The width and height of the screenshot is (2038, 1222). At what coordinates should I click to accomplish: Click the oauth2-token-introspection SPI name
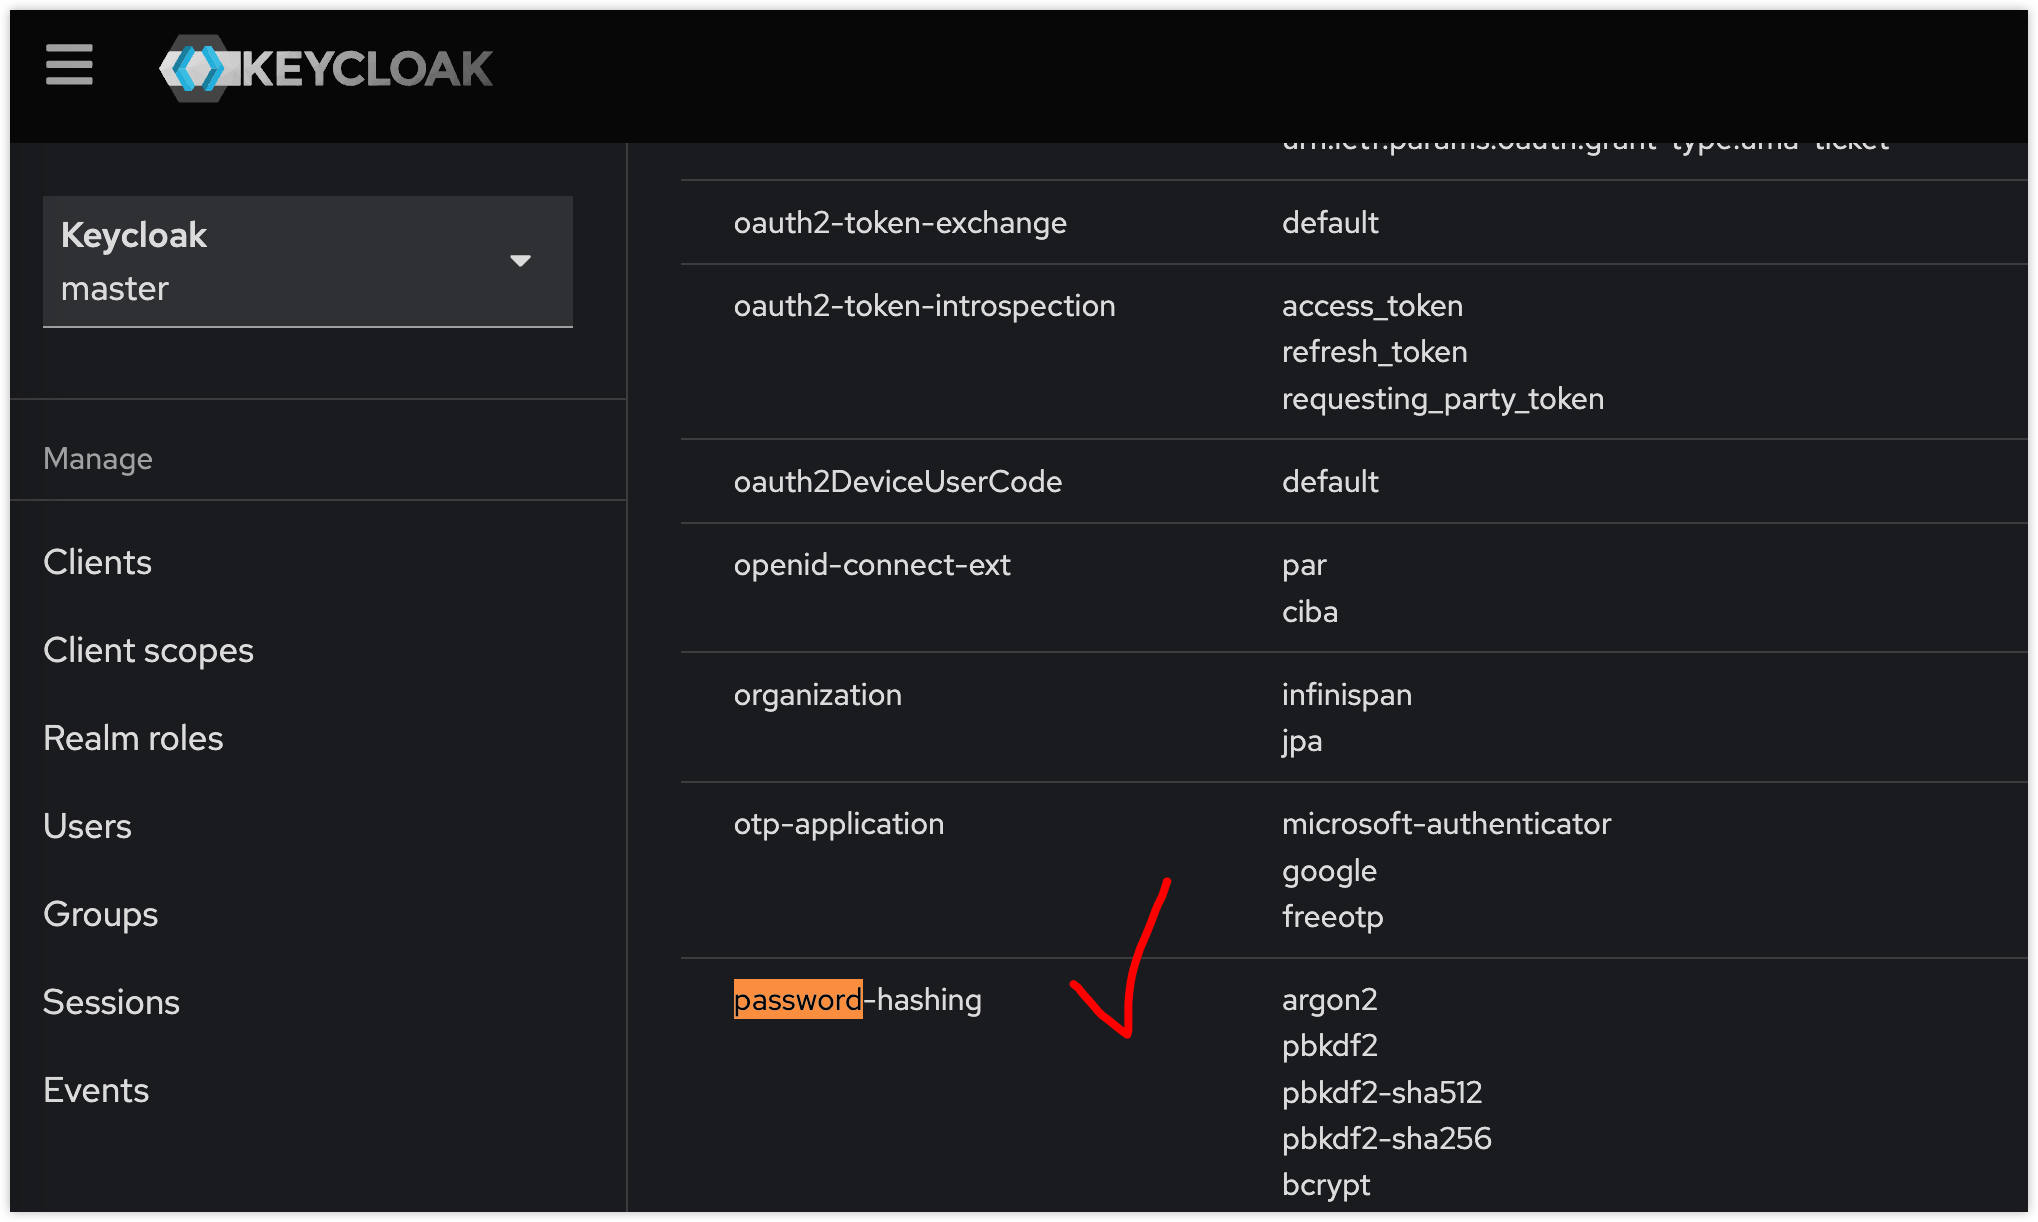[x=923, y=305]
